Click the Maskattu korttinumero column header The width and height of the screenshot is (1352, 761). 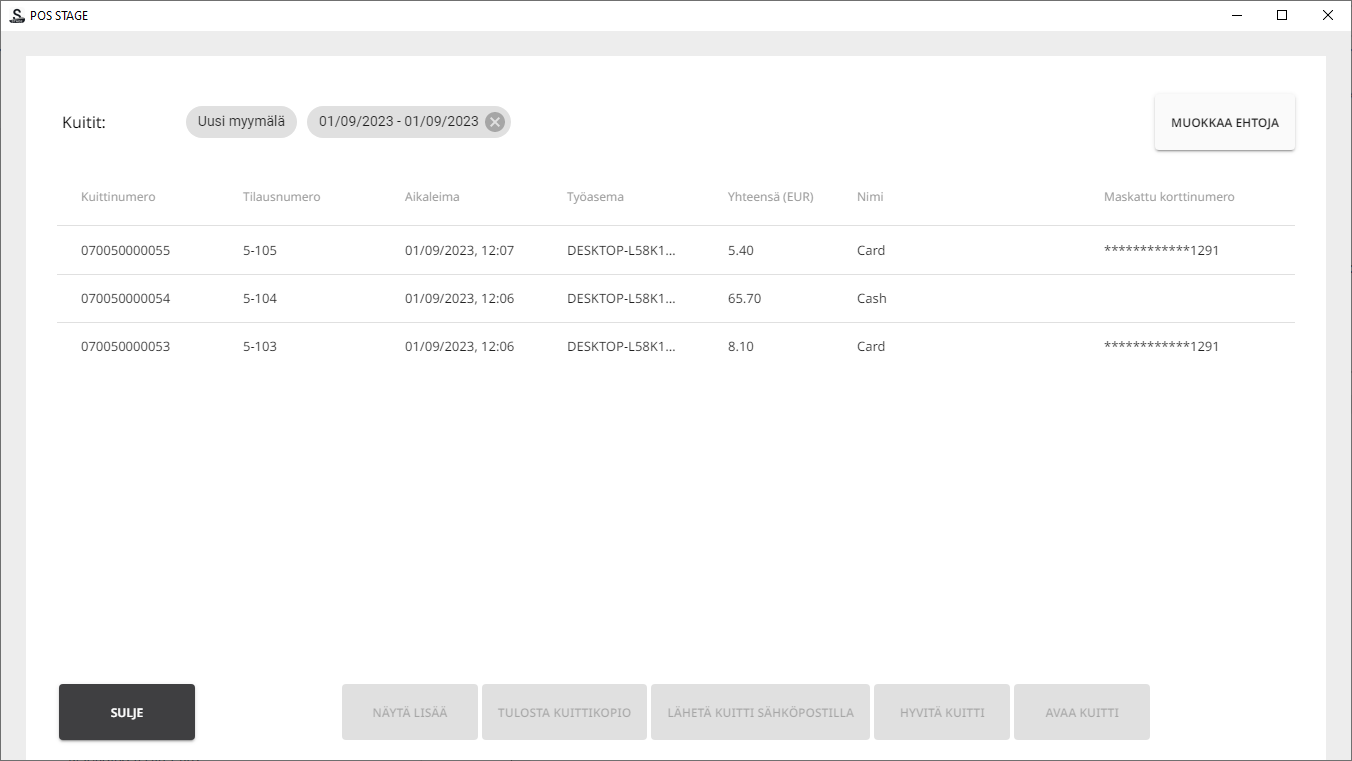pos(1168,197)
